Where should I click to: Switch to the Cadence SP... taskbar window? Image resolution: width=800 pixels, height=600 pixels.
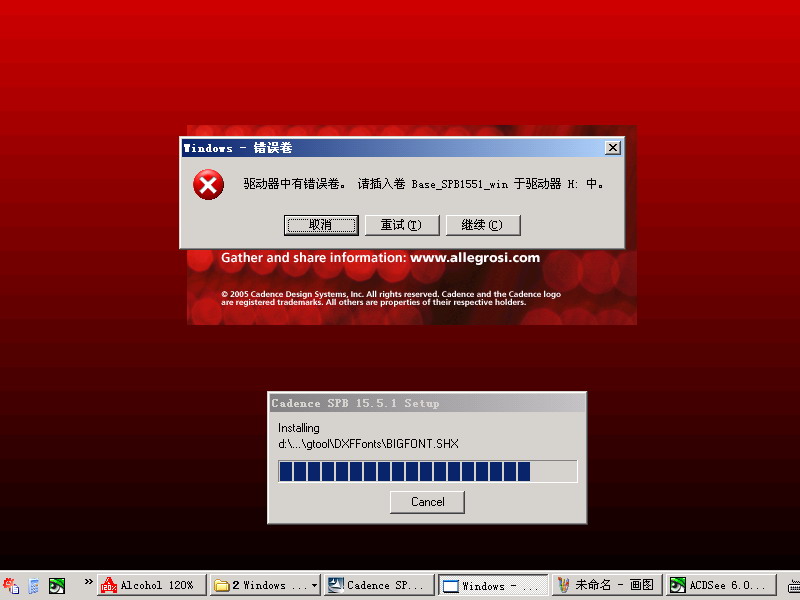click(379, 585)
